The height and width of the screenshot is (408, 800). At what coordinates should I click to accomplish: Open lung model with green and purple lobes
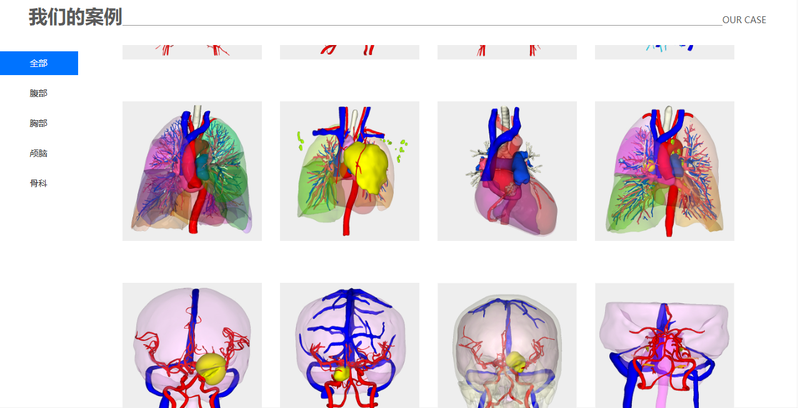tap(192, 171)
